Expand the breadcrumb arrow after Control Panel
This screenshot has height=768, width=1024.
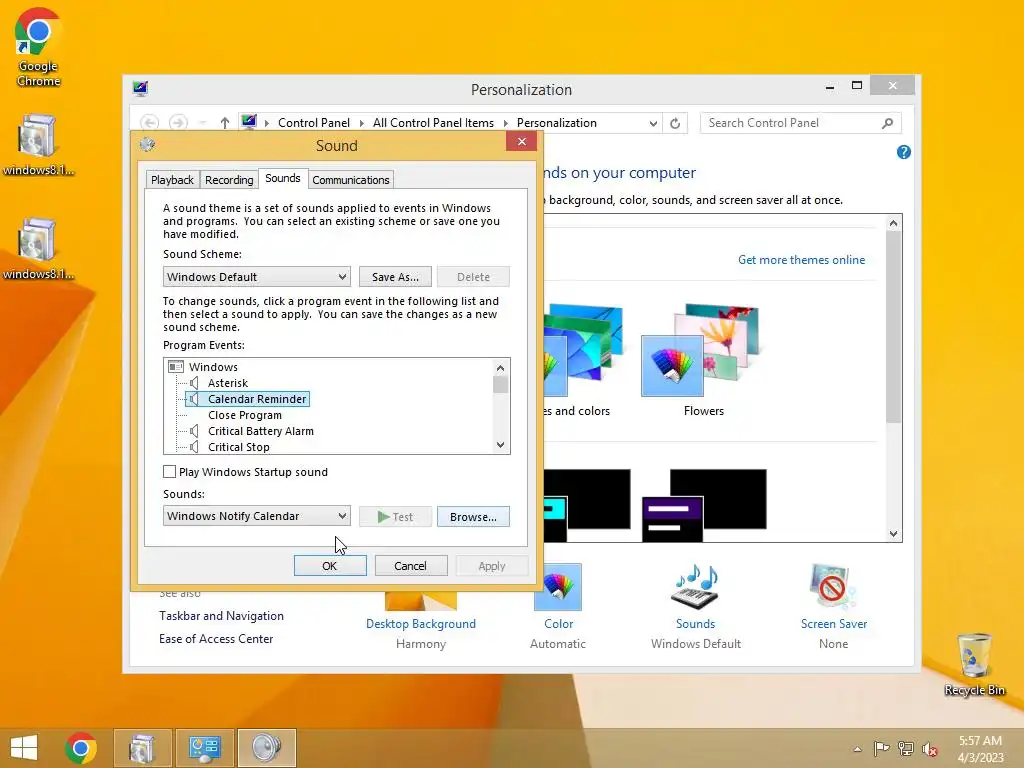[x=361, y=123]
